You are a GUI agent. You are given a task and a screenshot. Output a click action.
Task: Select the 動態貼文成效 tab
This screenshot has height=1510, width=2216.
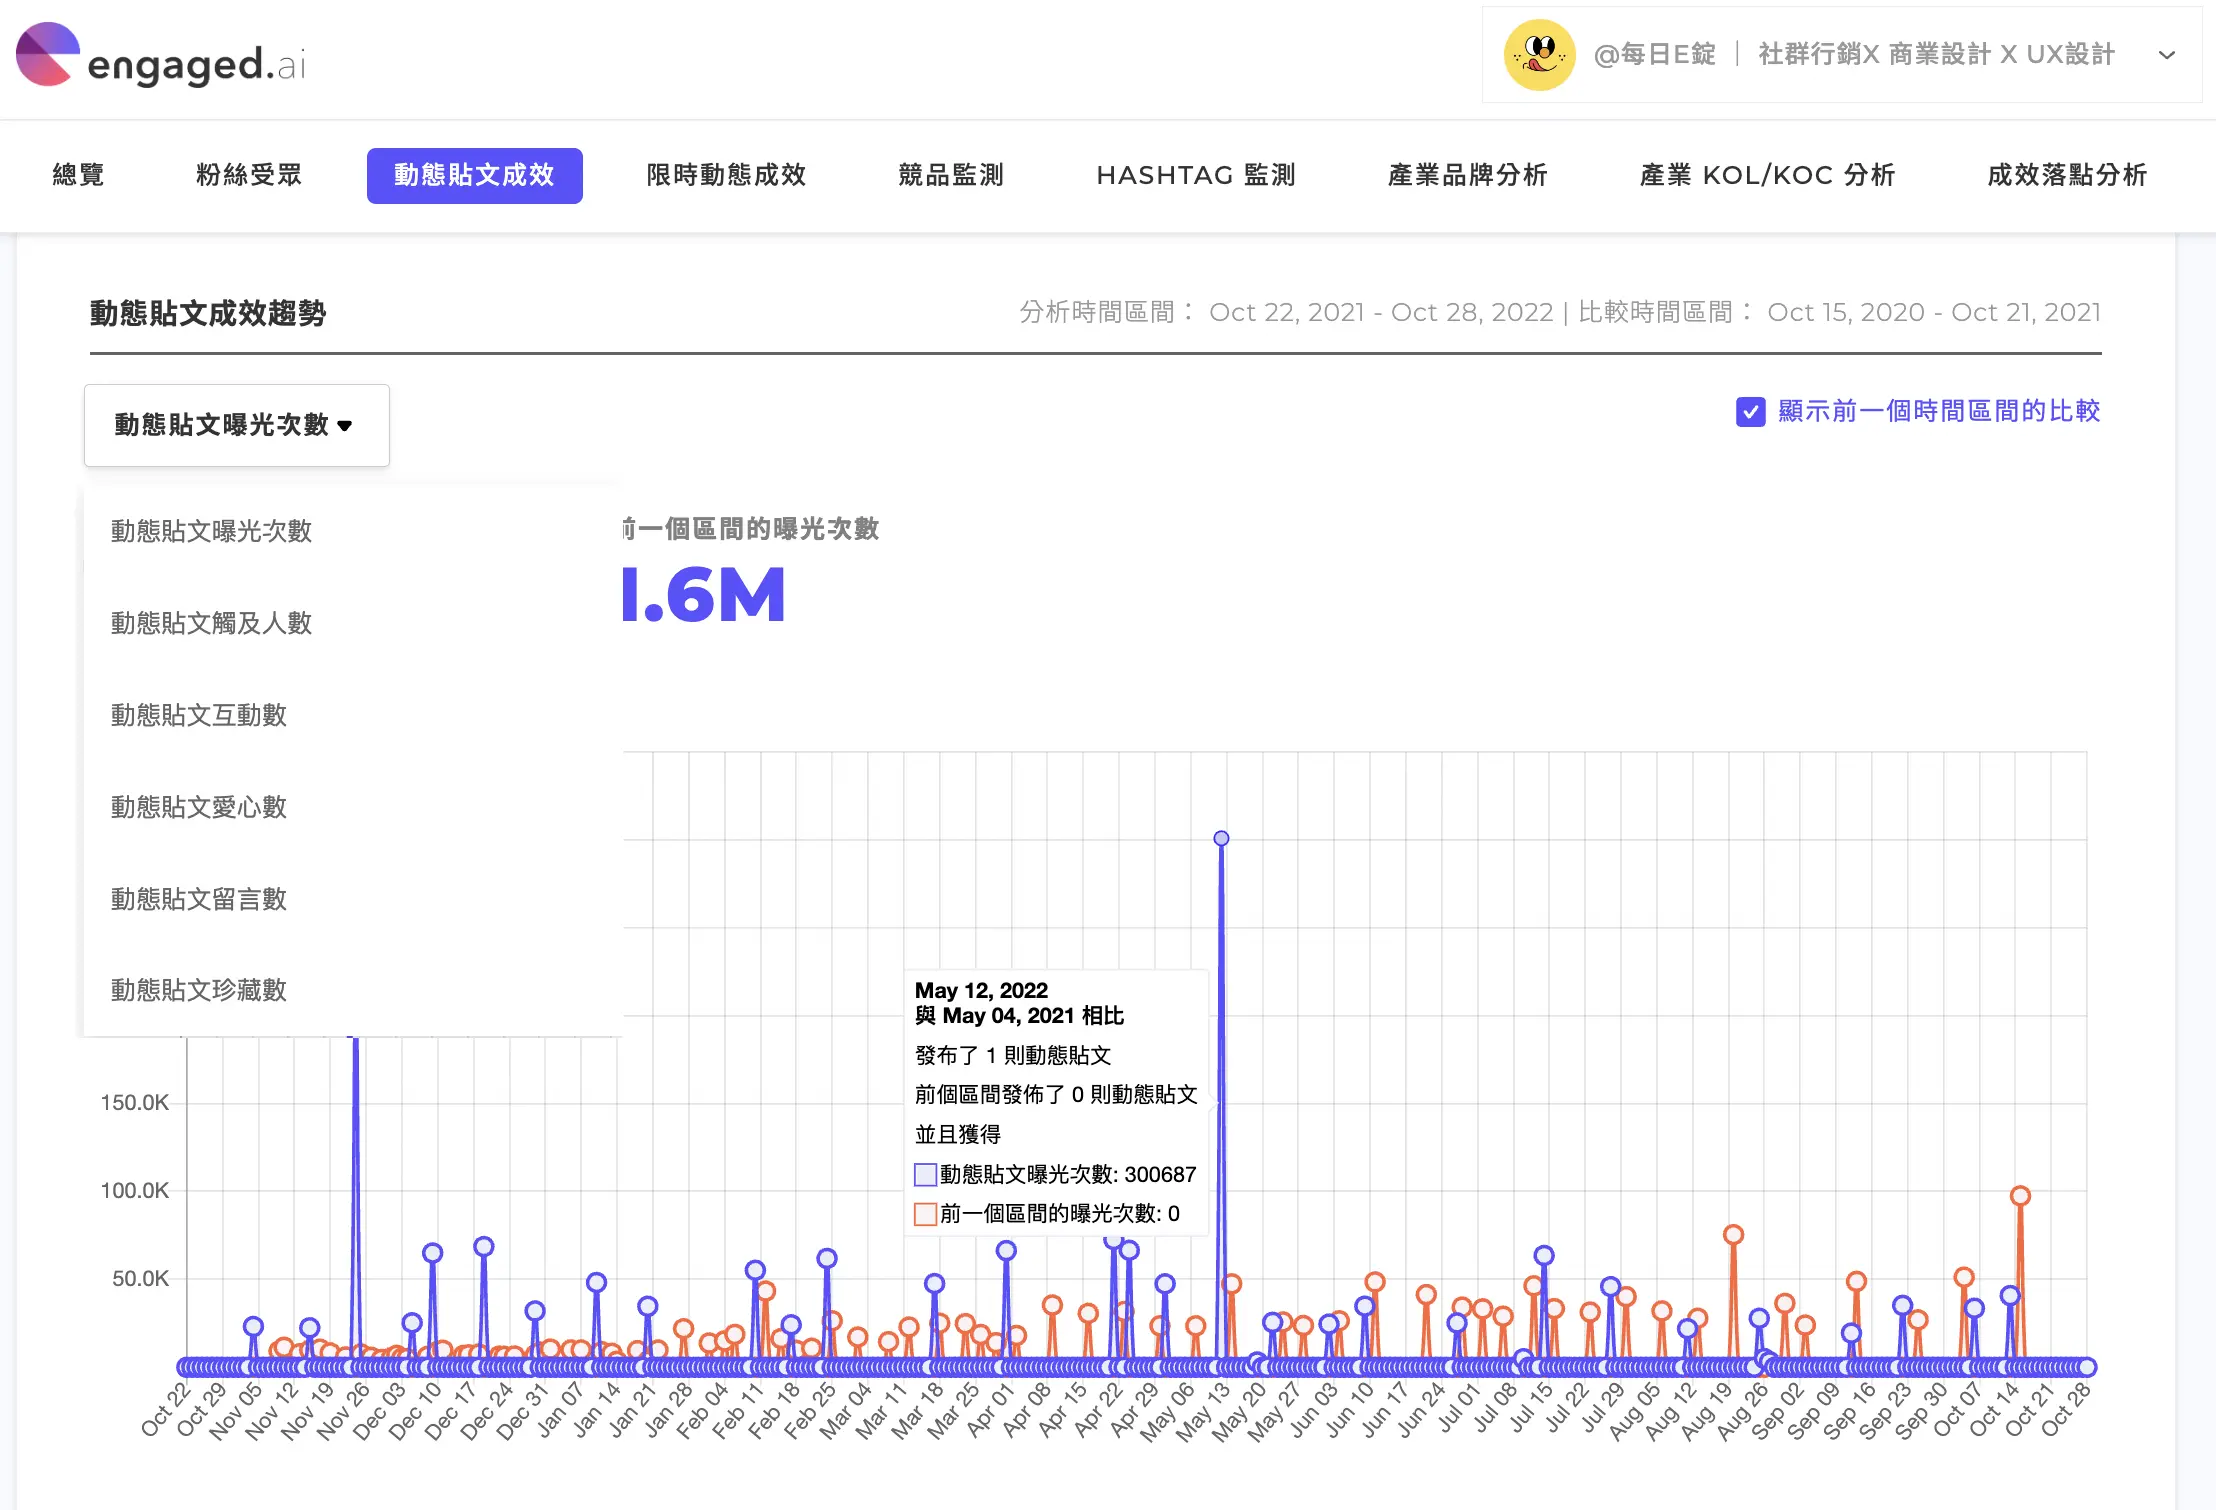click(x=474, y=175)
